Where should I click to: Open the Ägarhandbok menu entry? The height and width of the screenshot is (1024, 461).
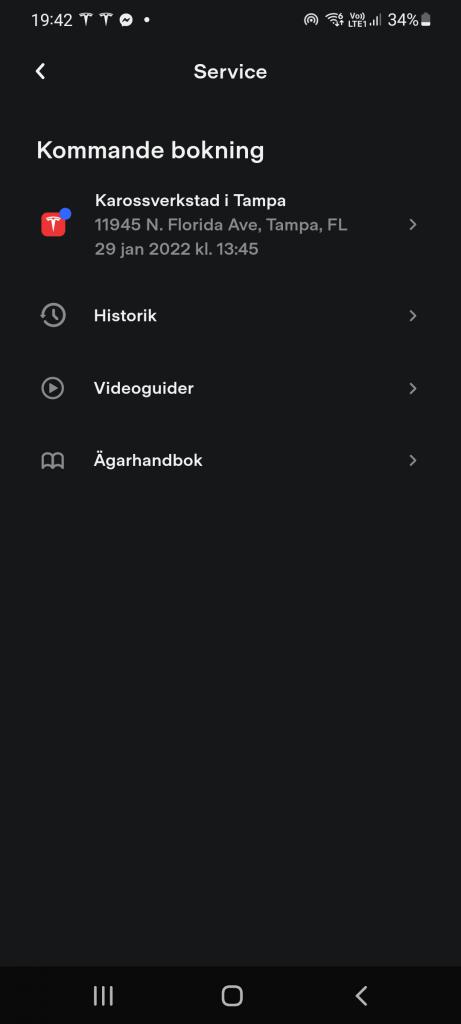point(230,460)
